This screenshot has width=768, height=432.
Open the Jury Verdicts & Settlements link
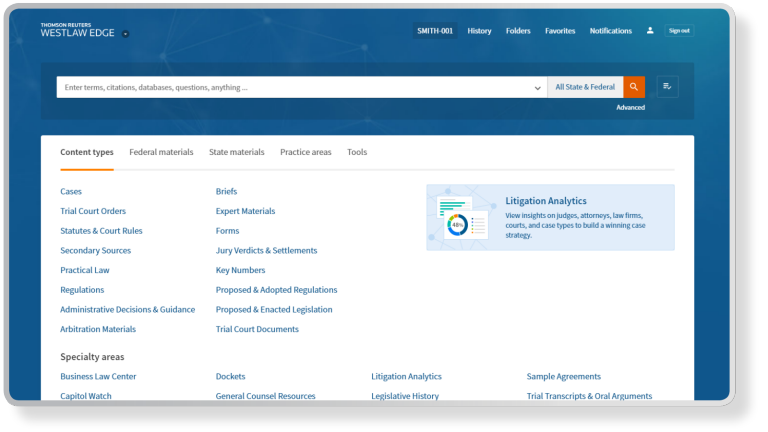[266, 251]
